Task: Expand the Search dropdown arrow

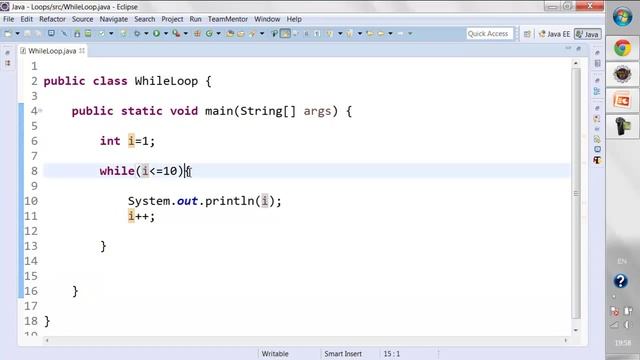Action: (262, 33)
